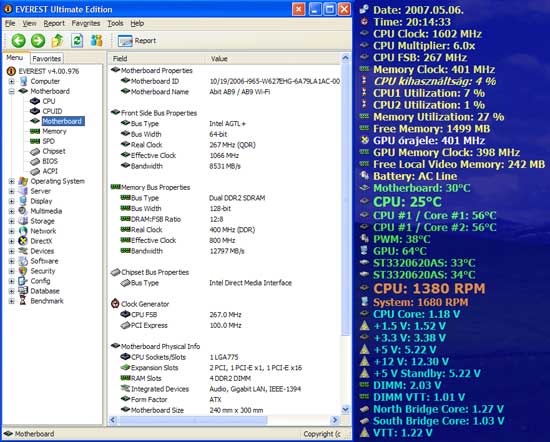The height and width of the screenshot is (442, 550).
Task: Expand the Storage tree node
Action: pos(12,221)
